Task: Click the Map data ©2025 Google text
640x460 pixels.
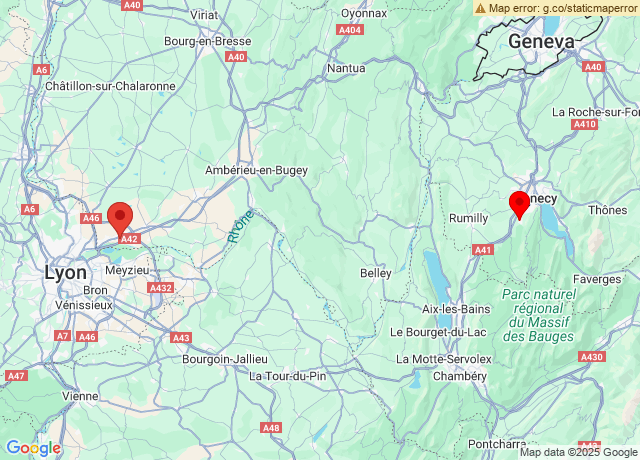Action: tap(579, 452)
